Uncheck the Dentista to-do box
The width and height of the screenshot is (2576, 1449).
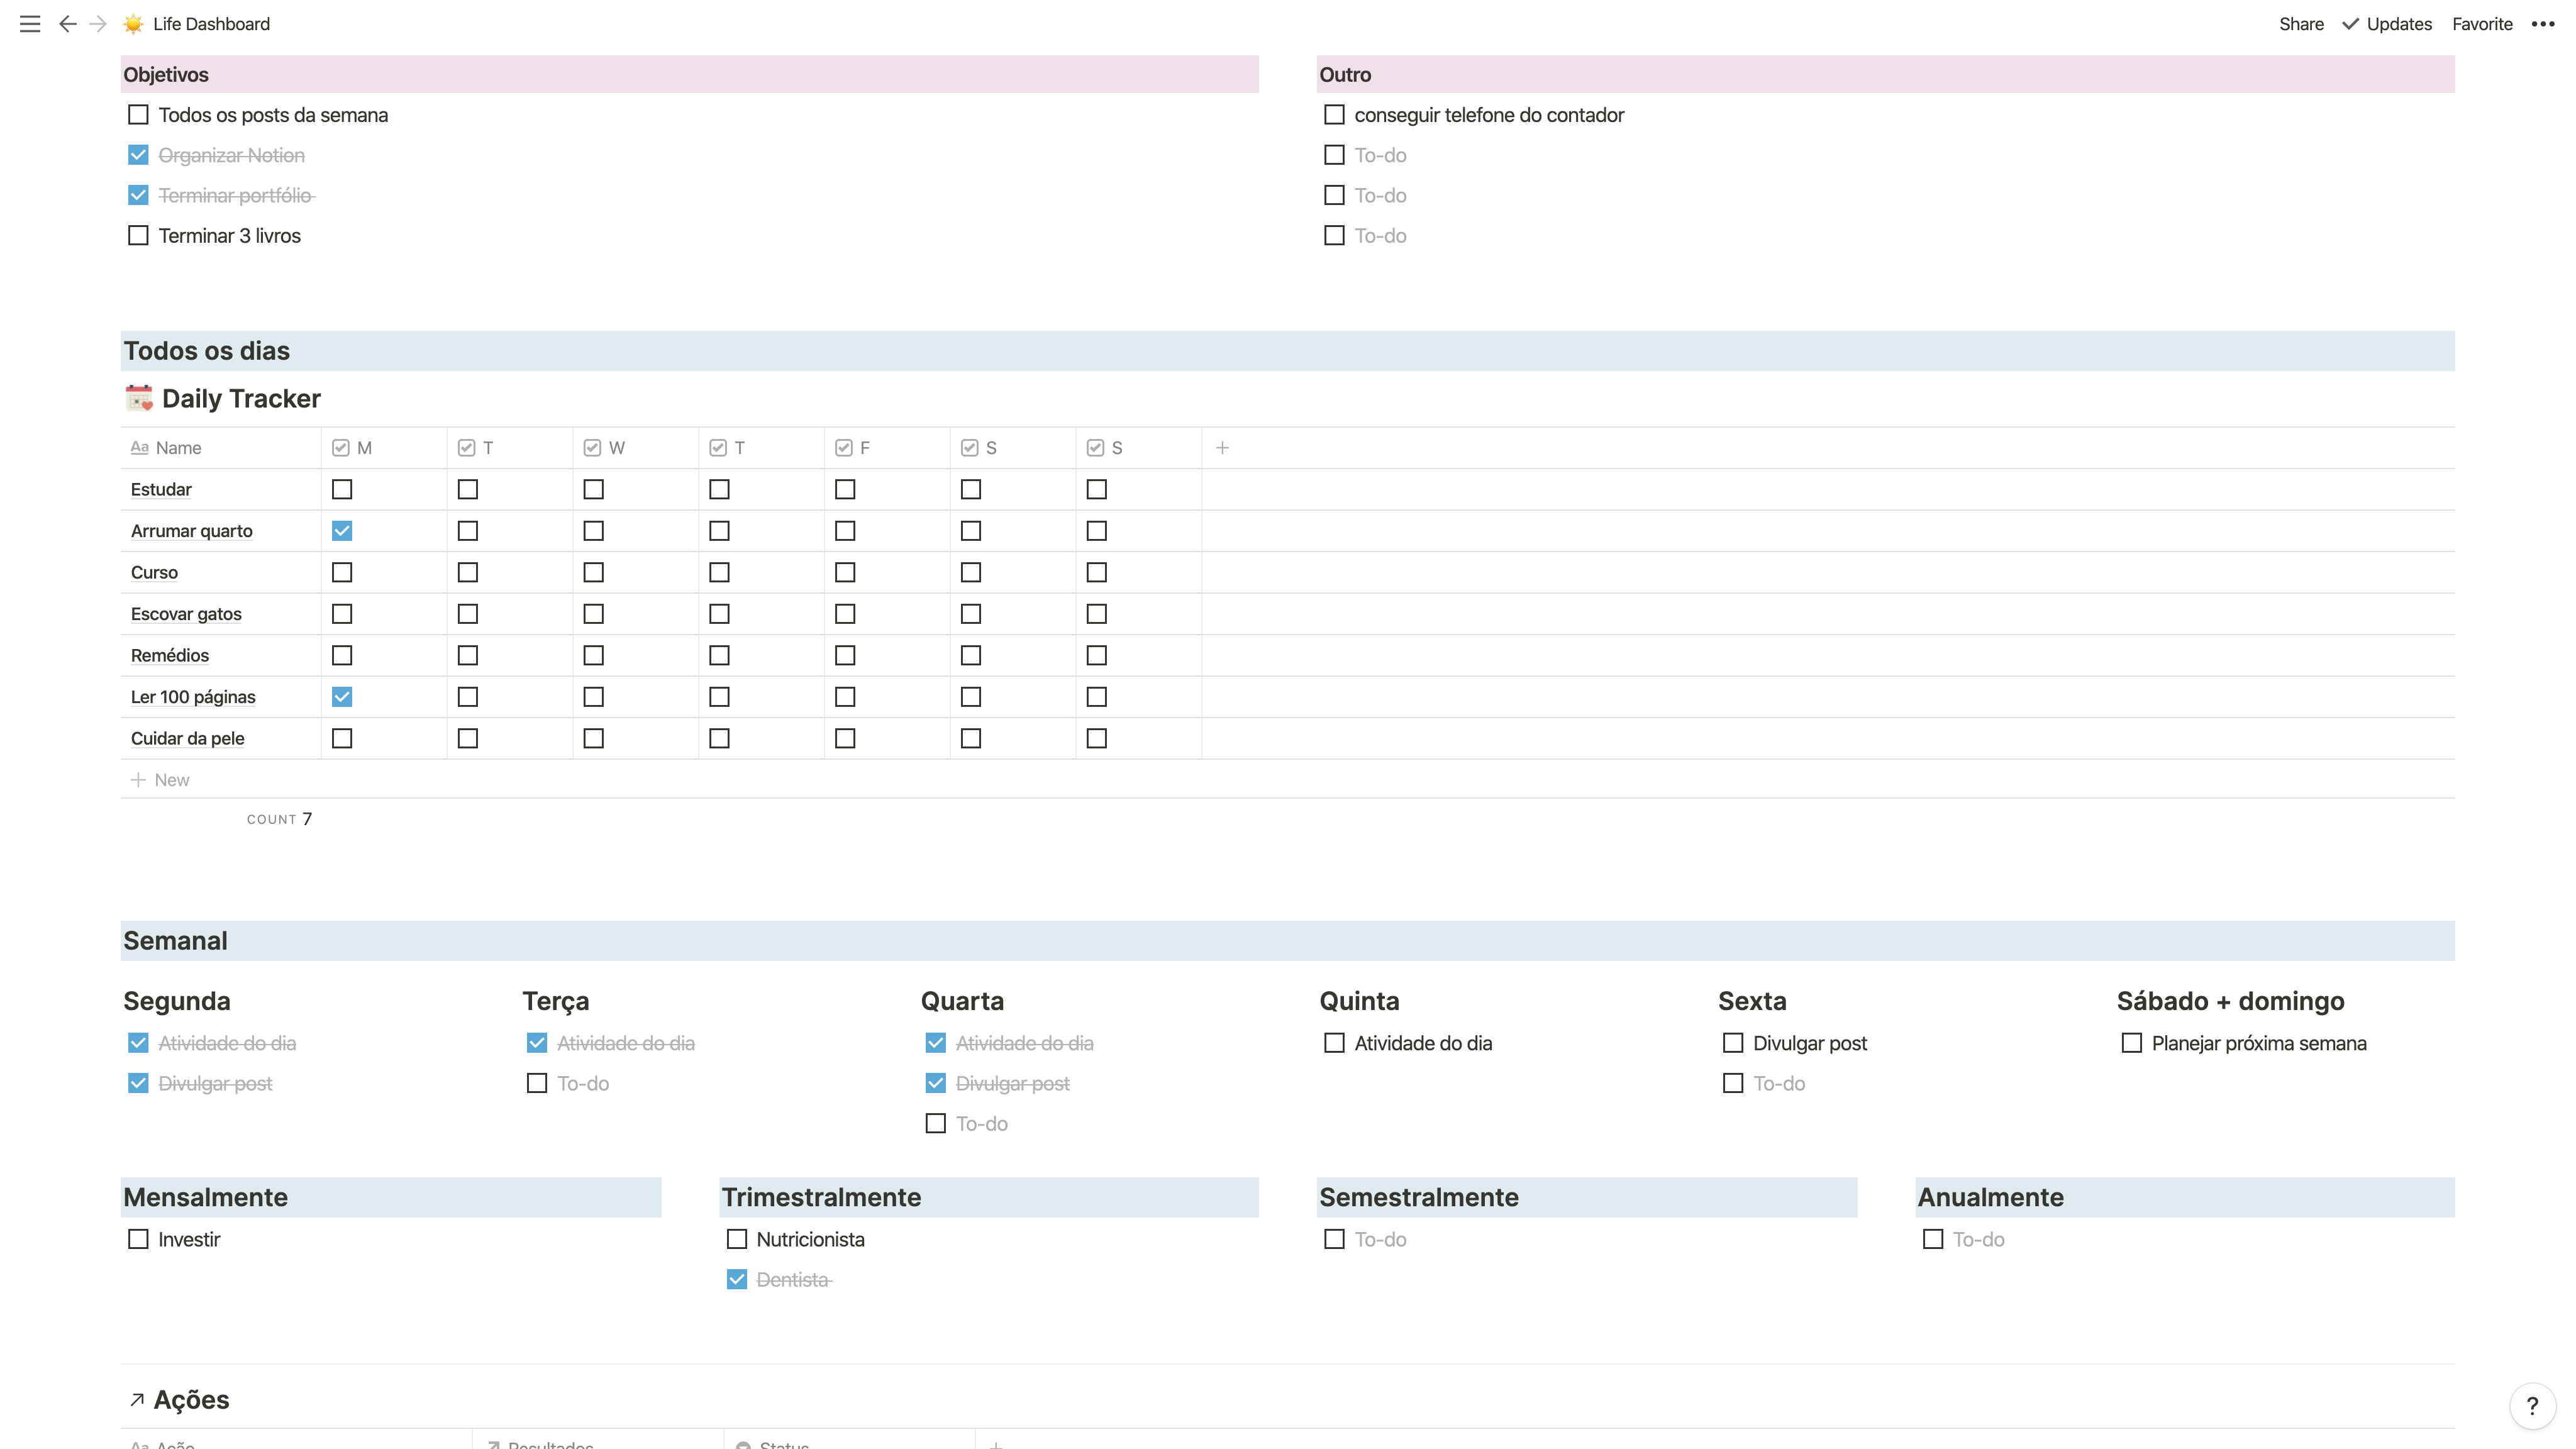tap(737, 1279)
